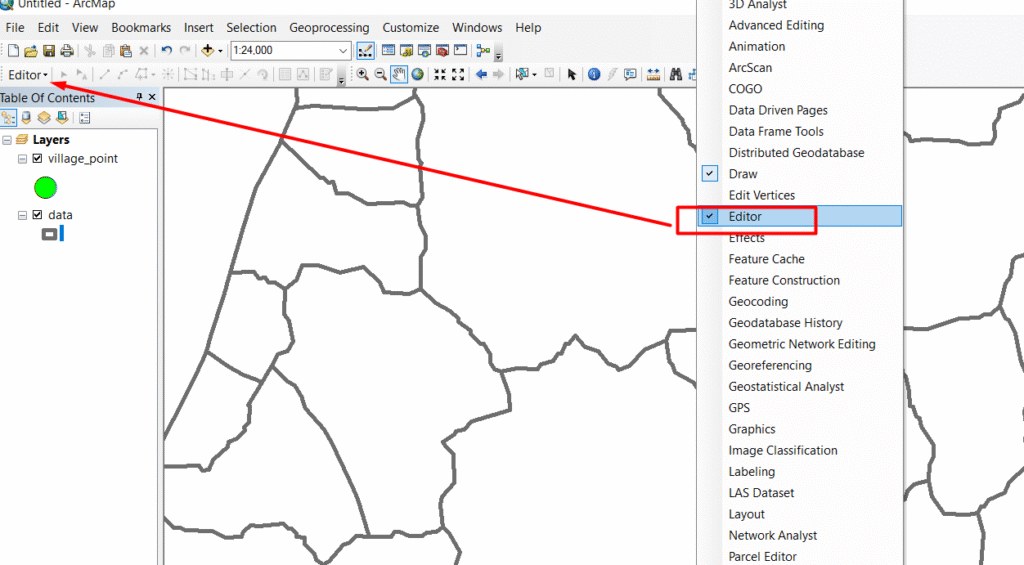This screenshot has height=565, width=1024.
Task: Click the Add Data button
Action: point(208,50)
